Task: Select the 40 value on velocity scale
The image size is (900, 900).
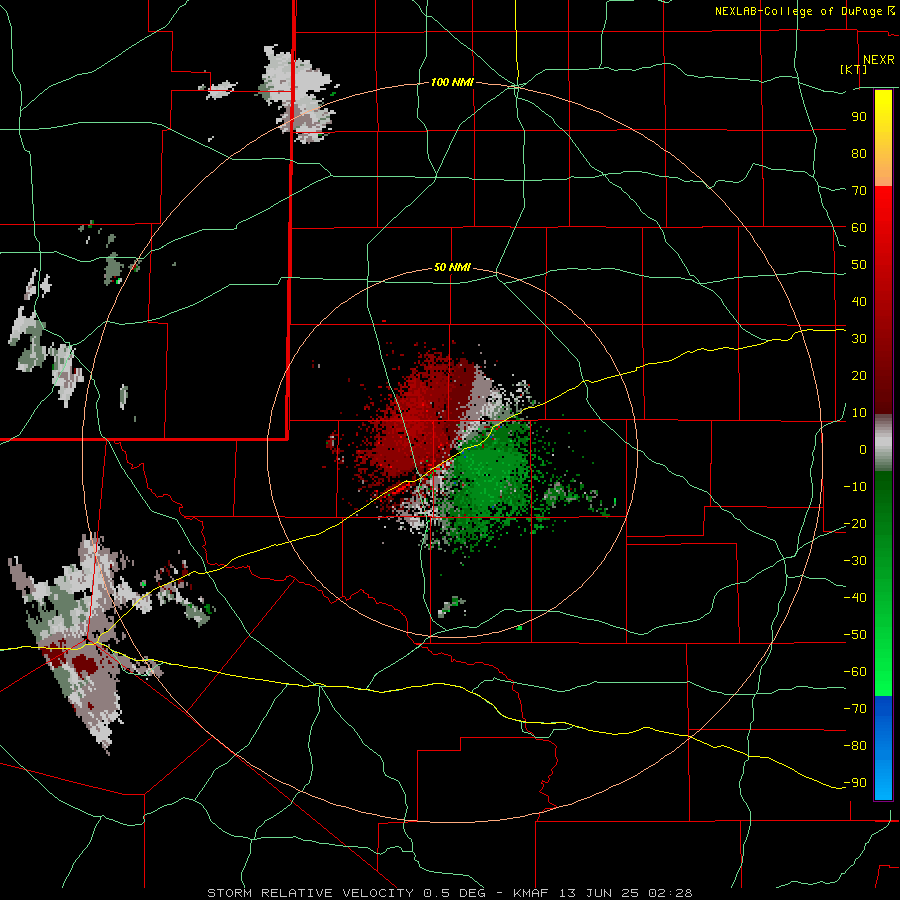Action: 859,301
